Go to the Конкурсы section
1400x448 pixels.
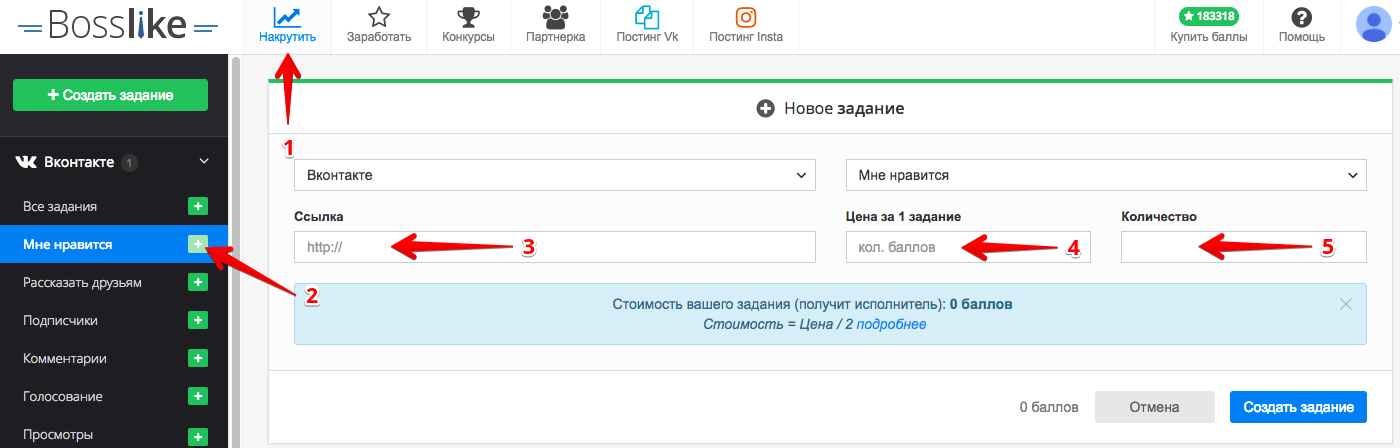tap(468, 27)
